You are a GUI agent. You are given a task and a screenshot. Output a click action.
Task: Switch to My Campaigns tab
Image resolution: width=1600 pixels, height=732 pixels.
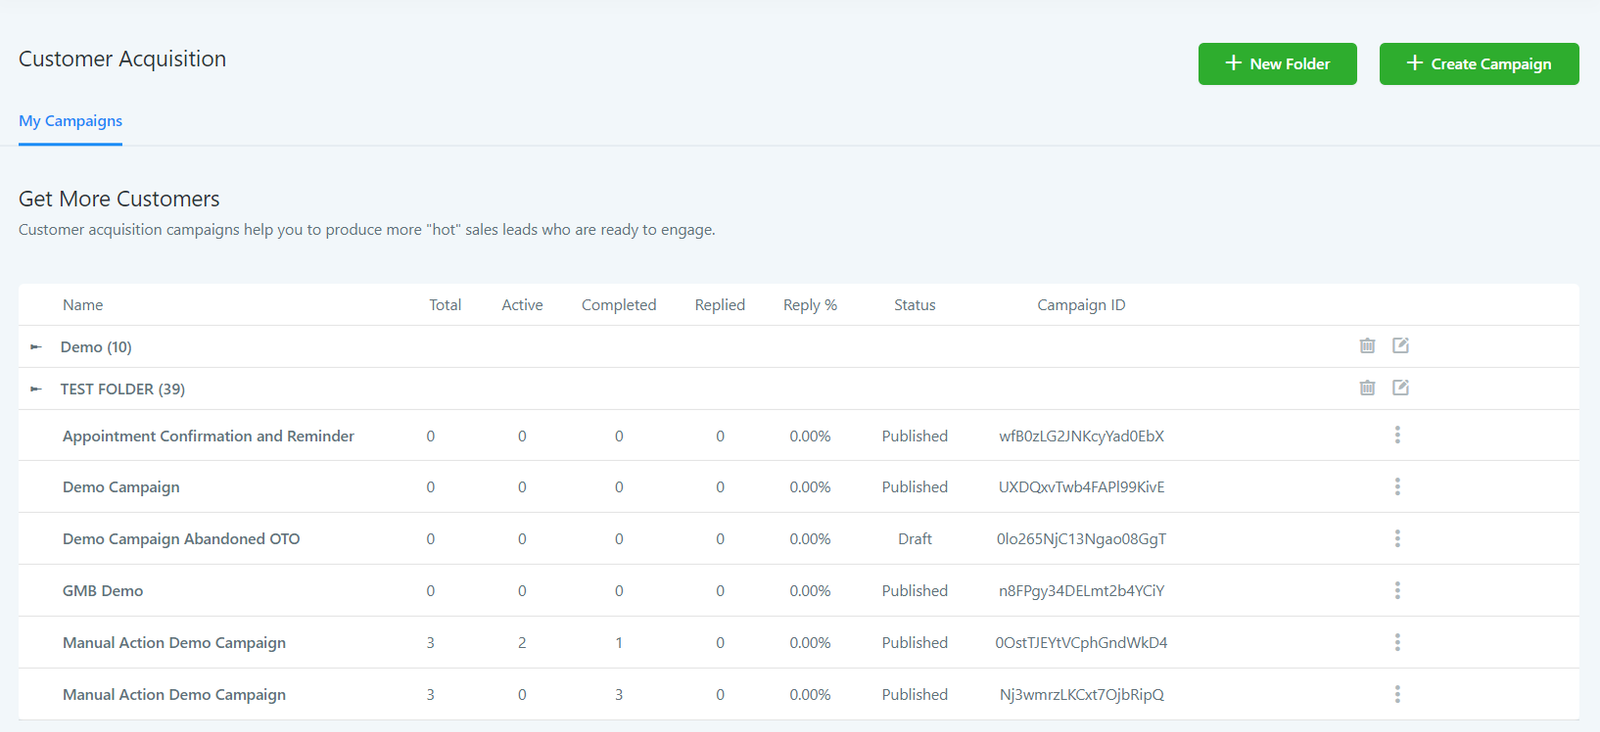70,121
